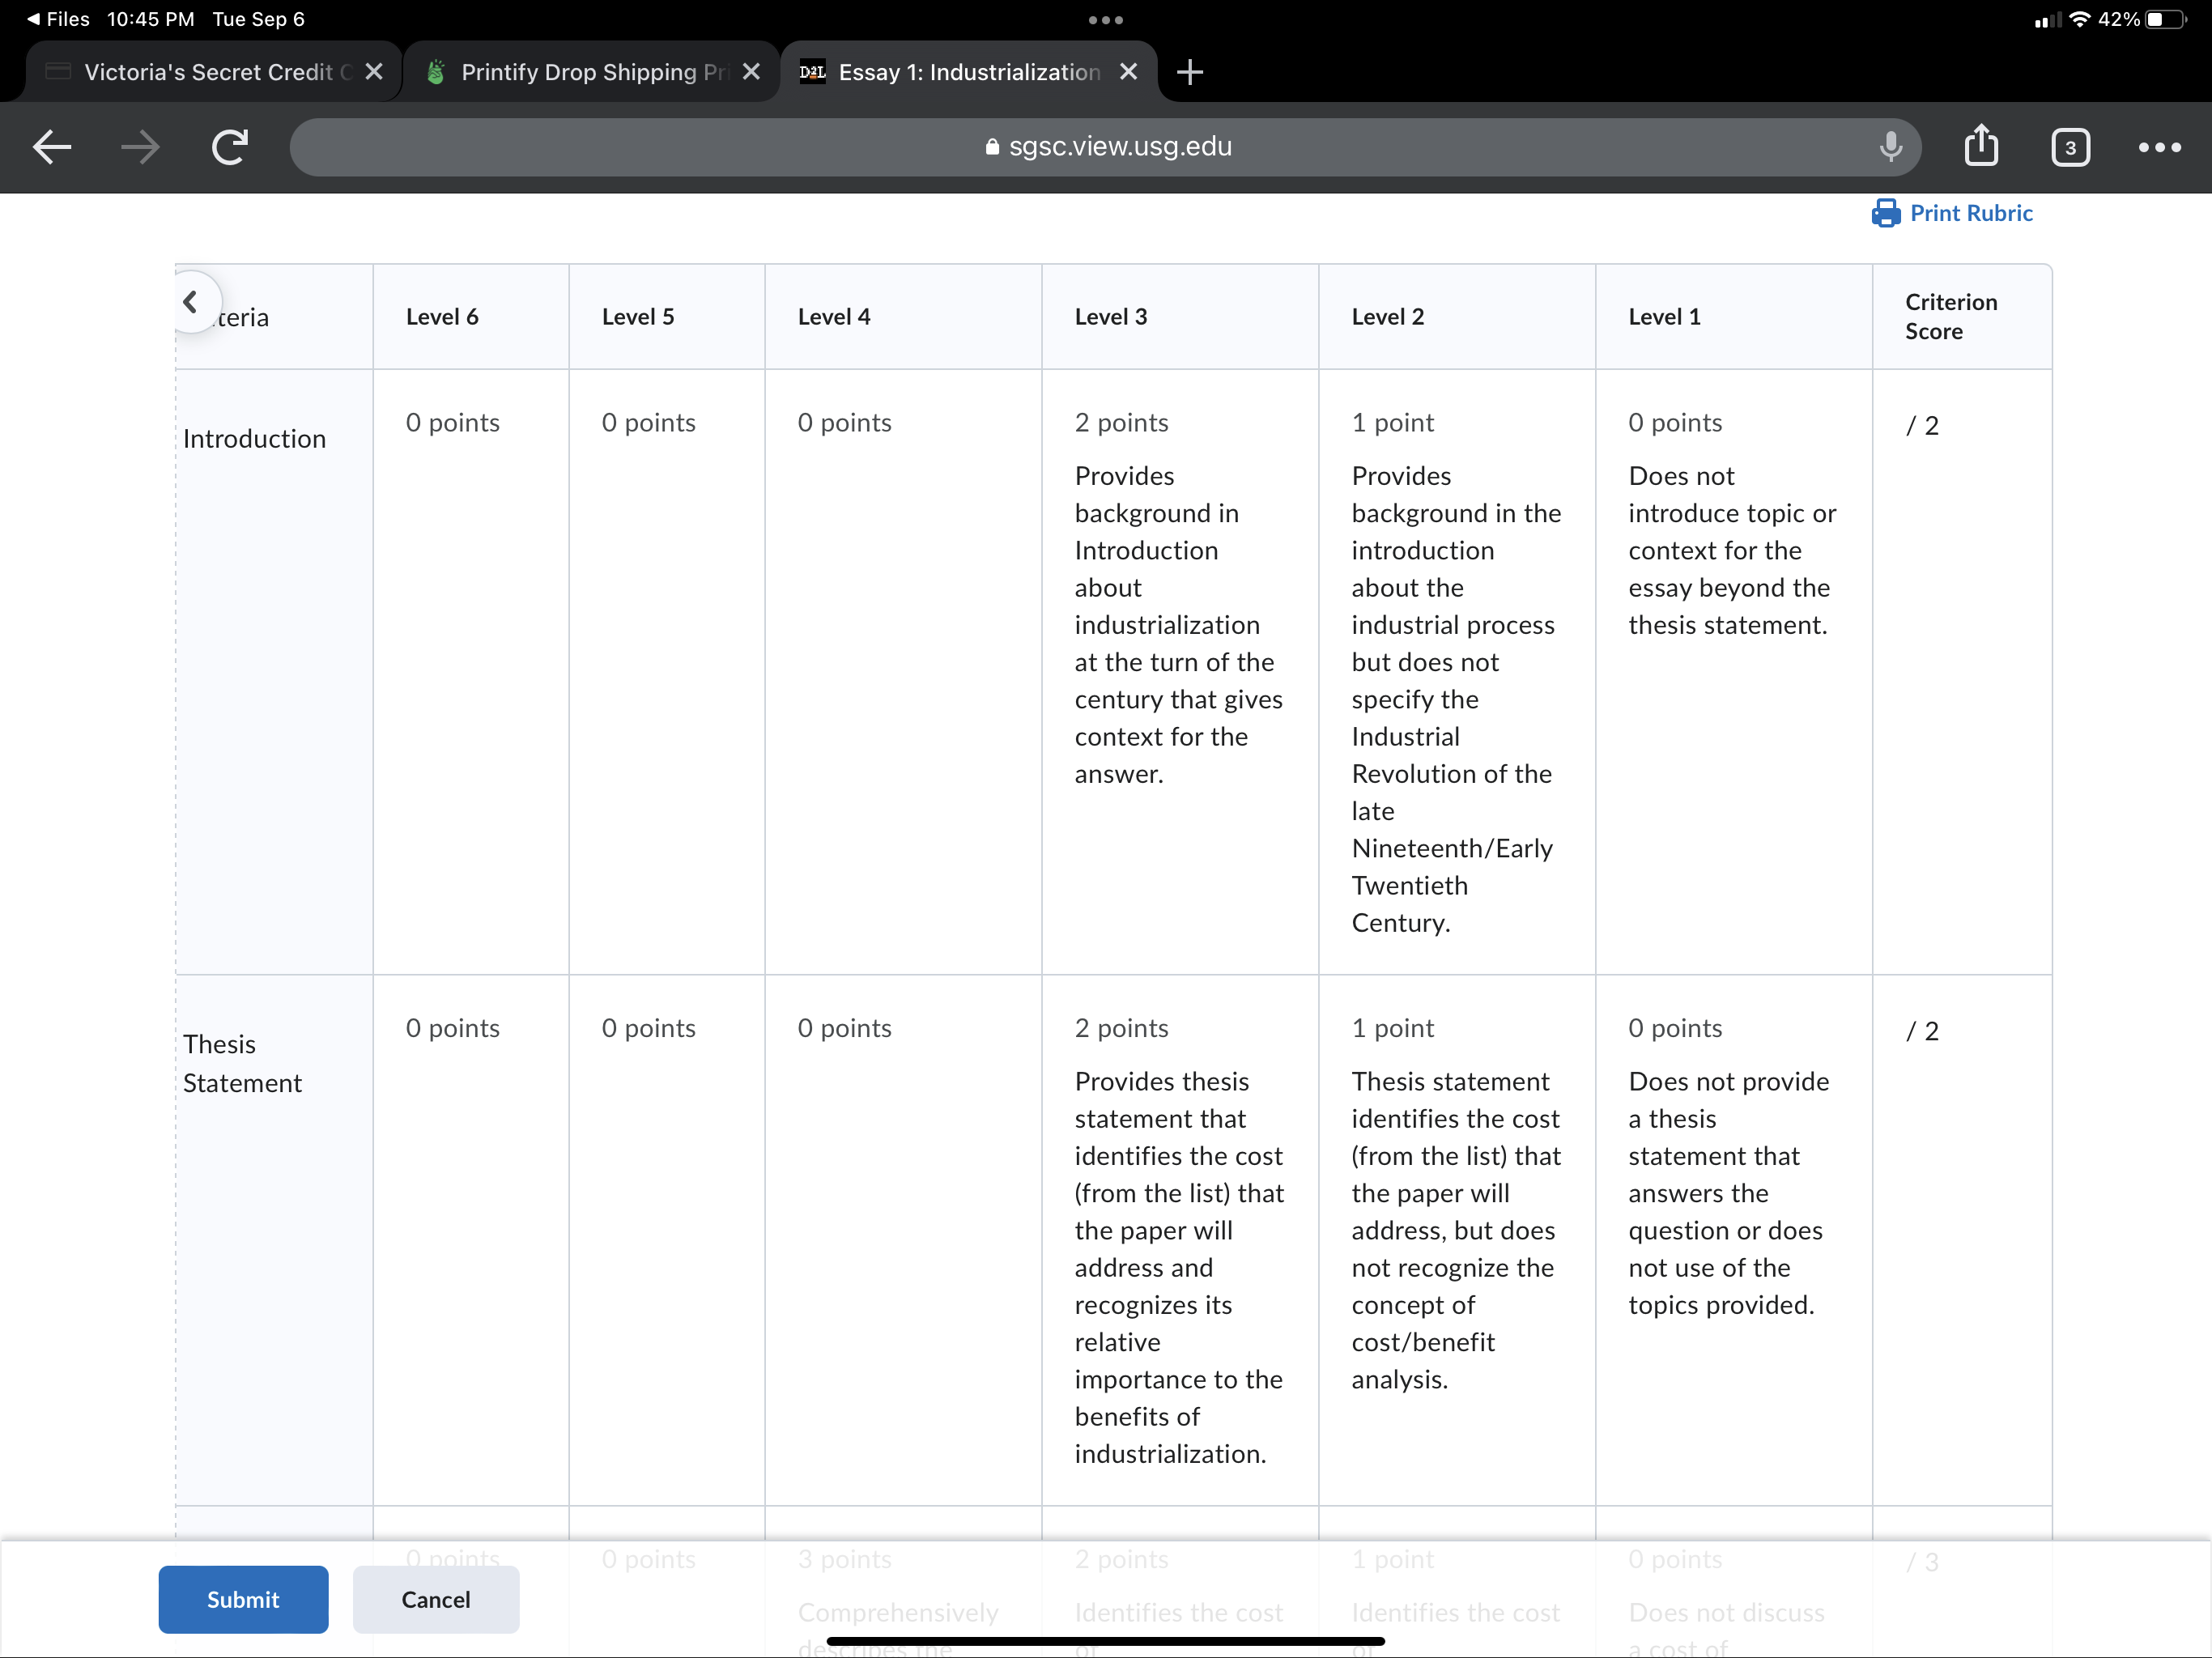Click Level 5 '0 points' in Thesis Statement row
Image resolution: width=2212 pixels, height=1658 pixels.
click(648, 1028)
